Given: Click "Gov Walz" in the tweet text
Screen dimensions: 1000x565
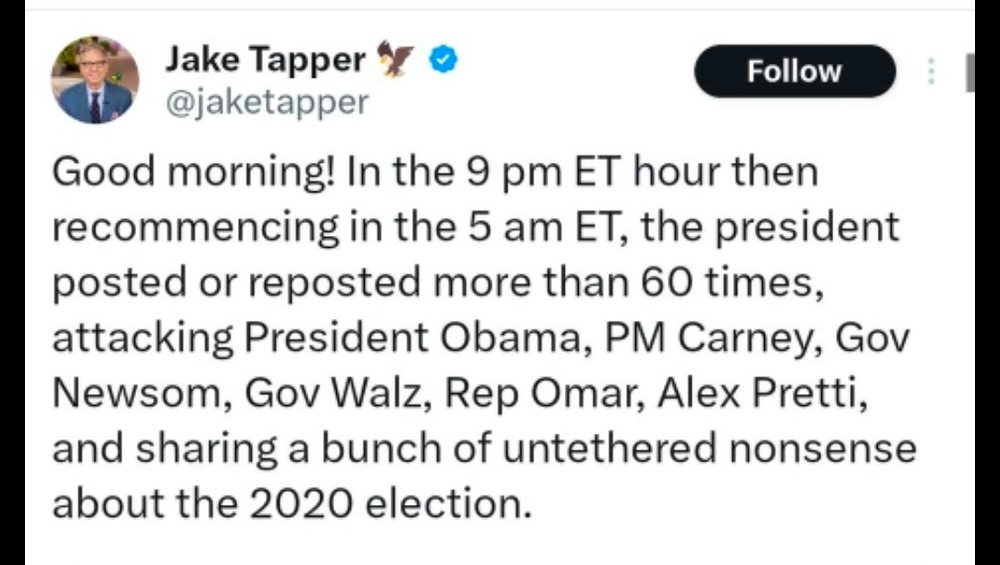Looking at the screenshot, I should (335, 393).
